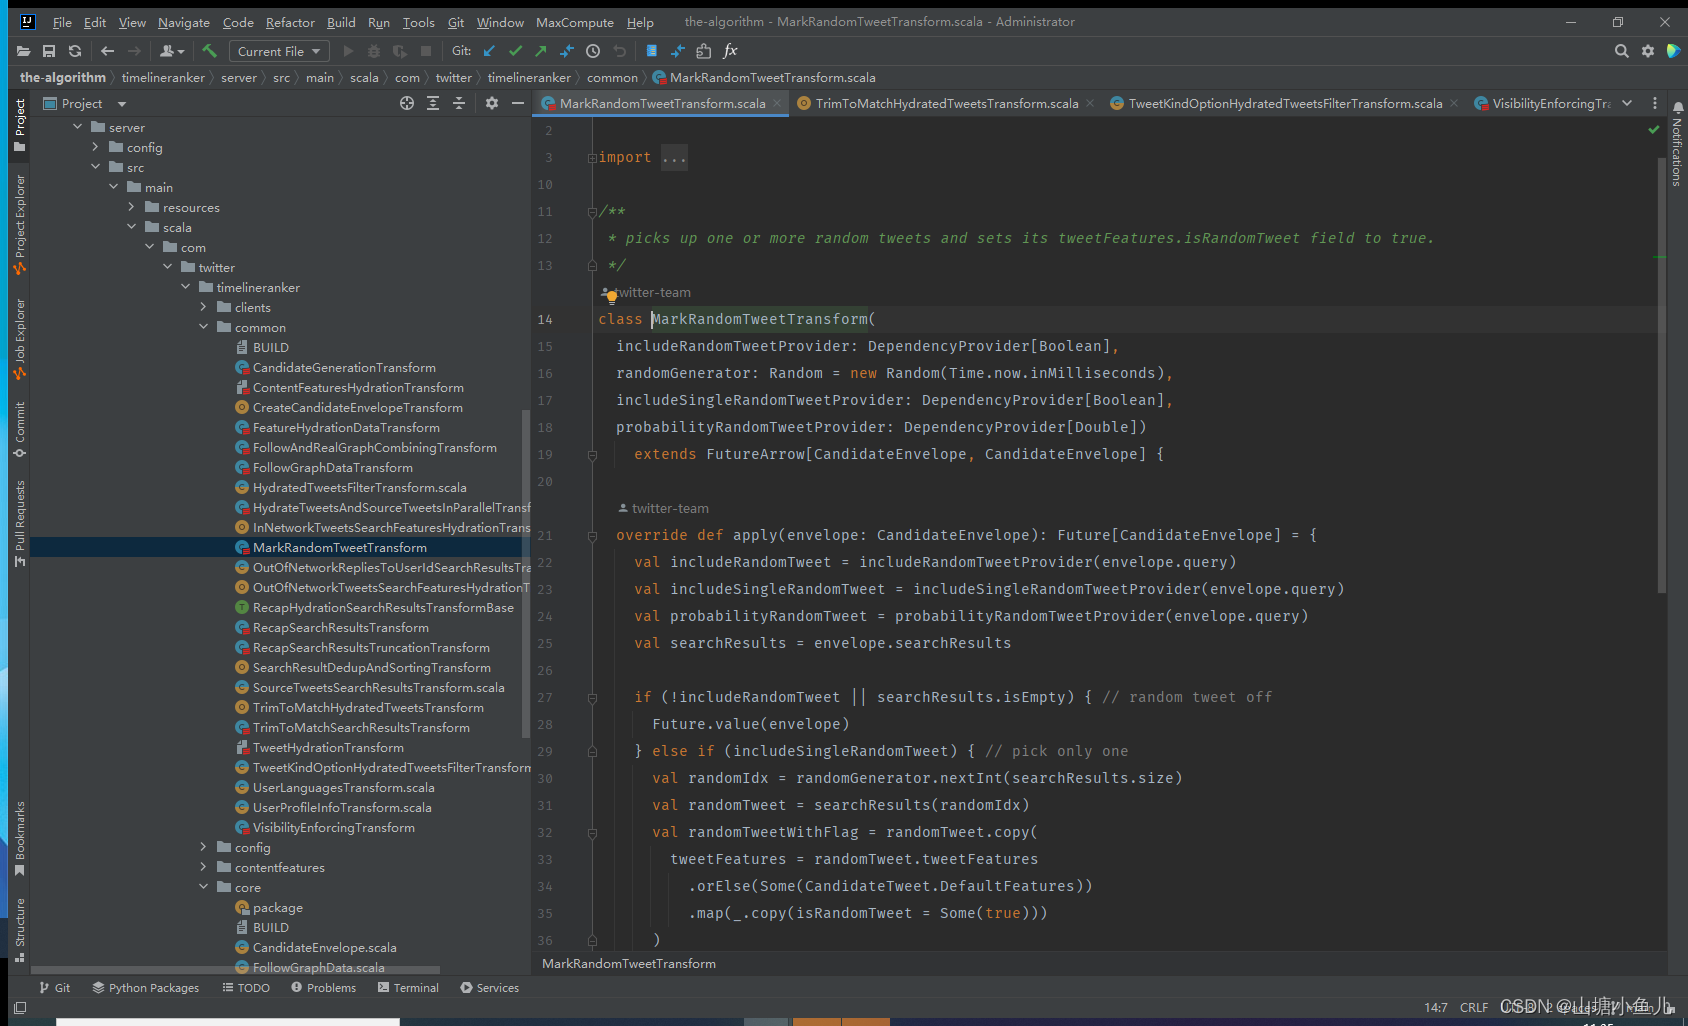Open Notifications side panel
The height and width of the screenshot is (1026, 1688).
pyautogui.click(x=1677, y=144)
